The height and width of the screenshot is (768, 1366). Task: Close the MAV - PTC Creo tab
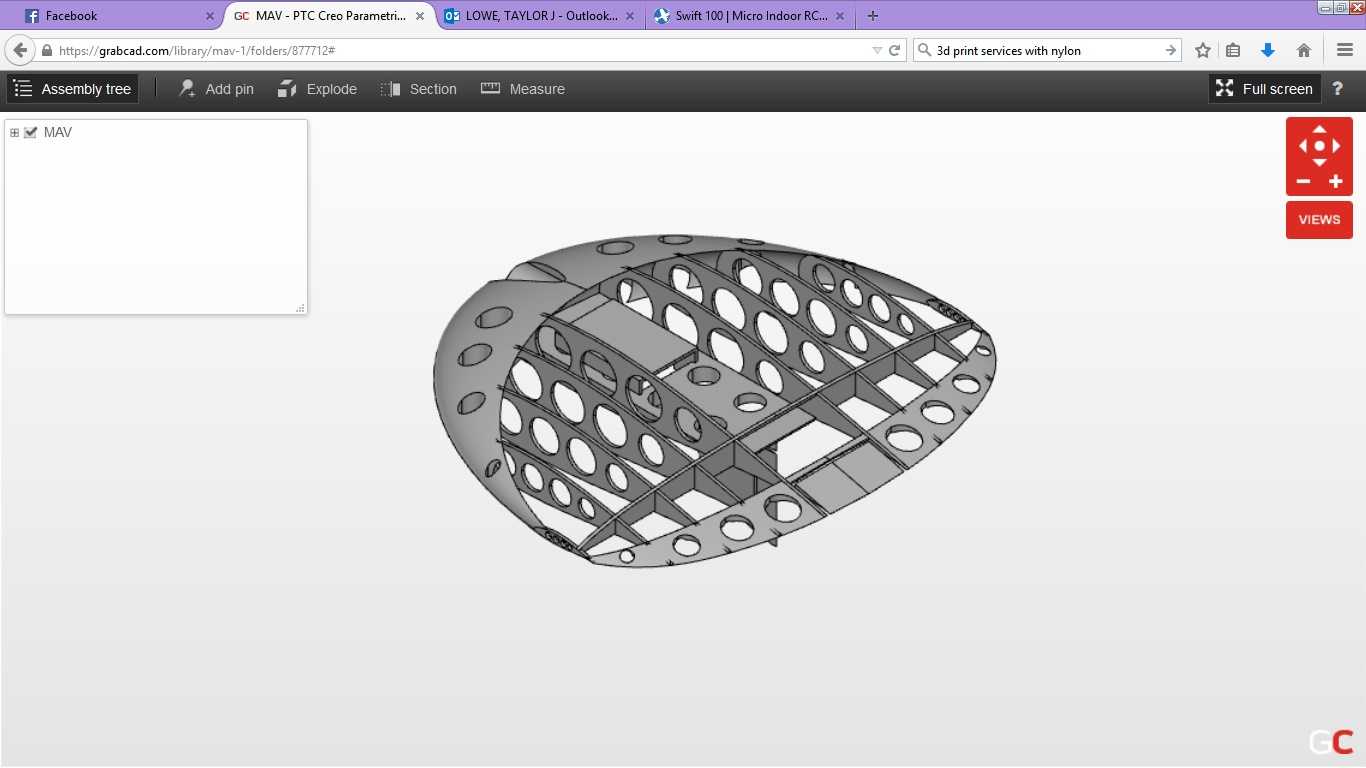[420, 16]
